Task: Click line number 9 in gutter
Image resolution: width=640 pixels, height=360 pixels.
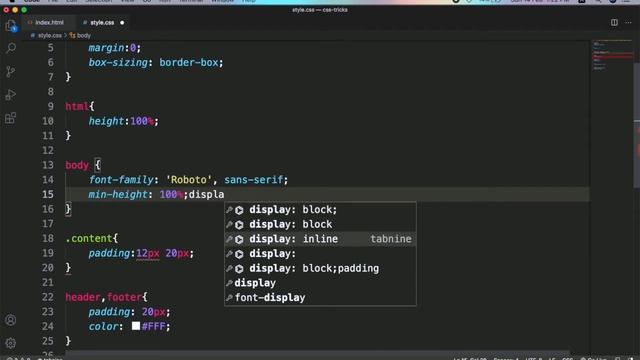Action: pyautogui.click(x=51, y=107)
